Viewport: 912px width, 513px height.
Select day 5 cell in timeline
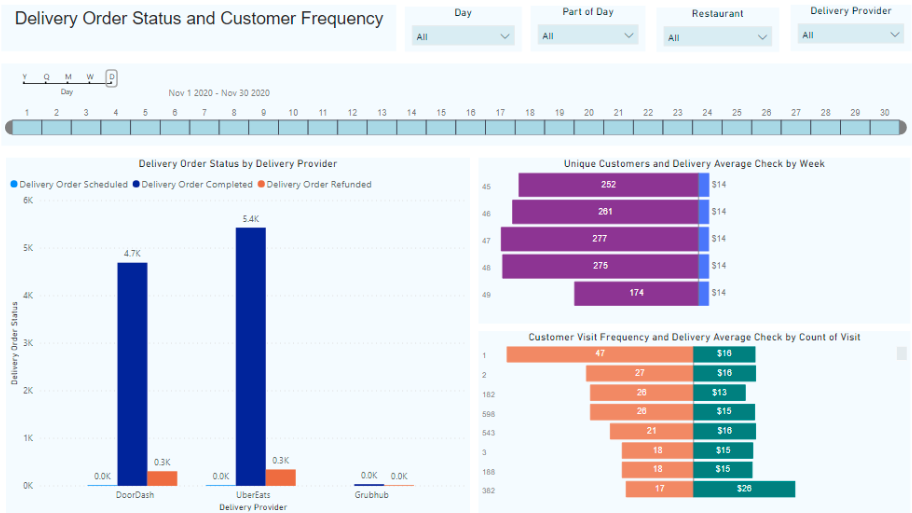tap(145, 127)
